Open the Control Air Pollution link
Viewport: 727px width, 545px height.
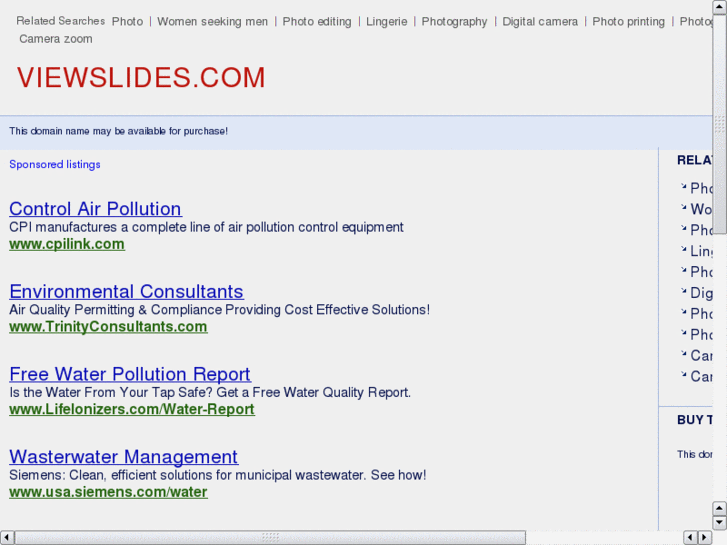(x=95, y=209)
